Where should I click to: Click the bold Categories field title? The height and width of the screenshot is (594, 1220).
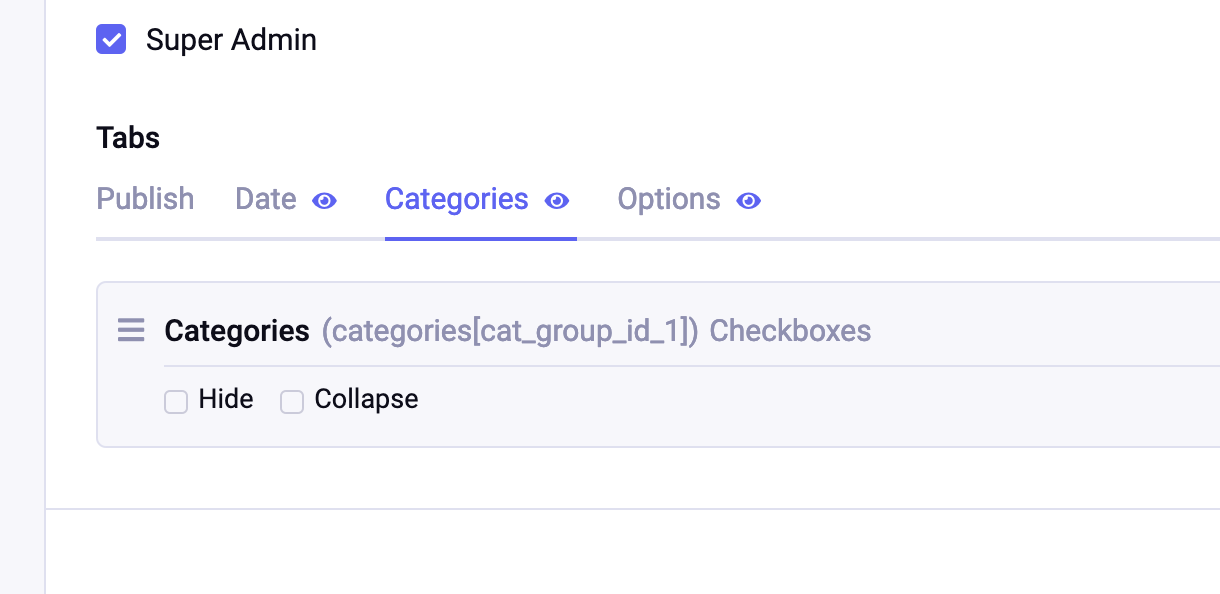pyautogui.click(x=237, y=331)
